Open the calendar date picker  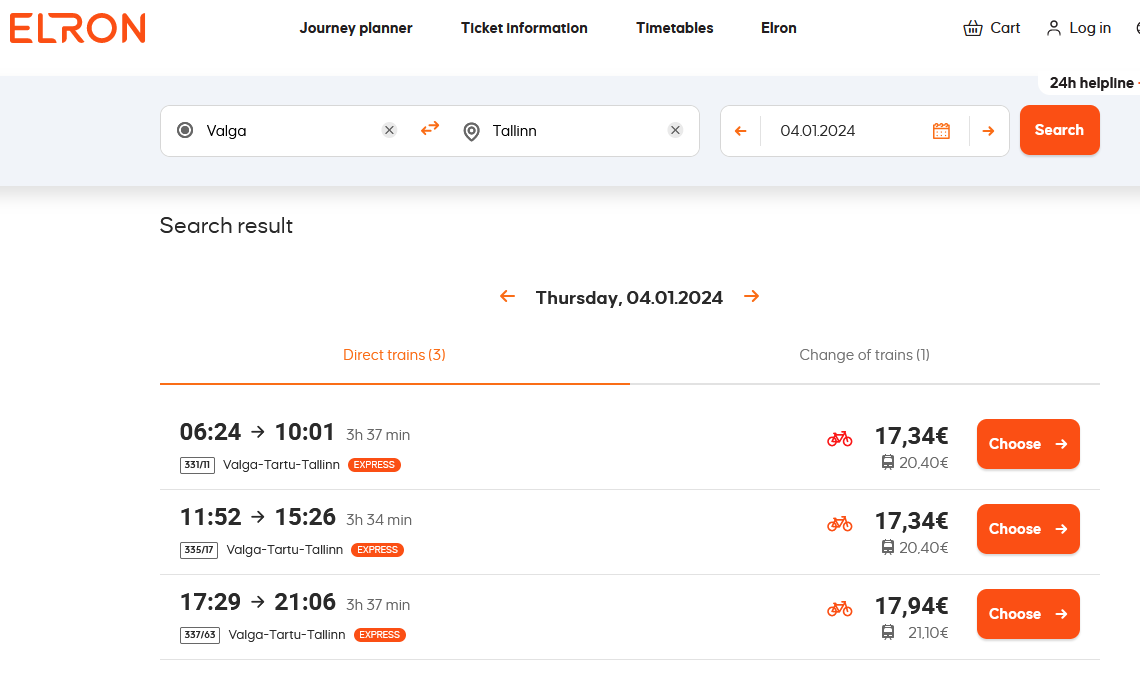click(941, 131)
